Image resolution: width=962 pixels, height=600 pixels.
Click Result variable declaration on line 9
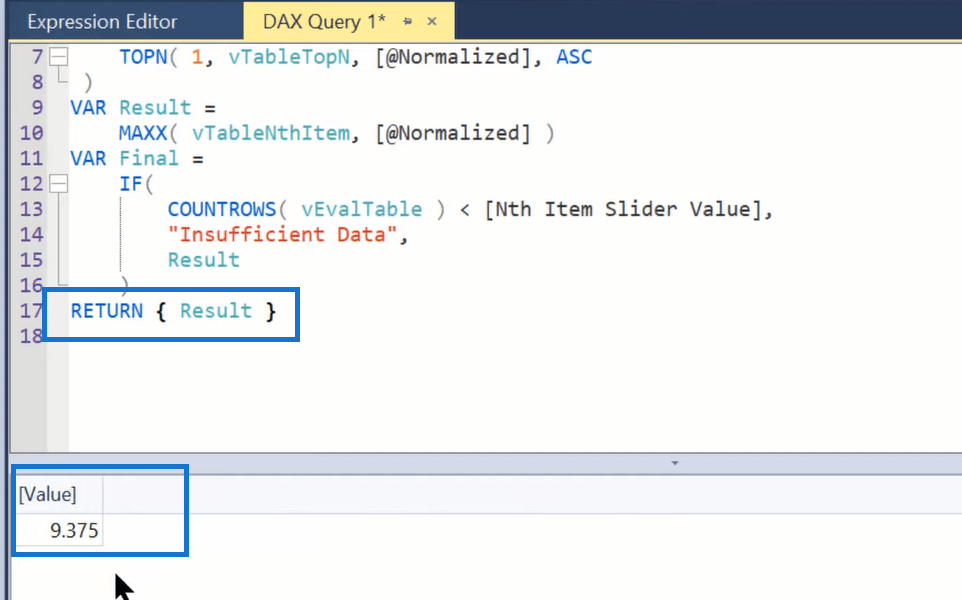[x=155, y=107]
